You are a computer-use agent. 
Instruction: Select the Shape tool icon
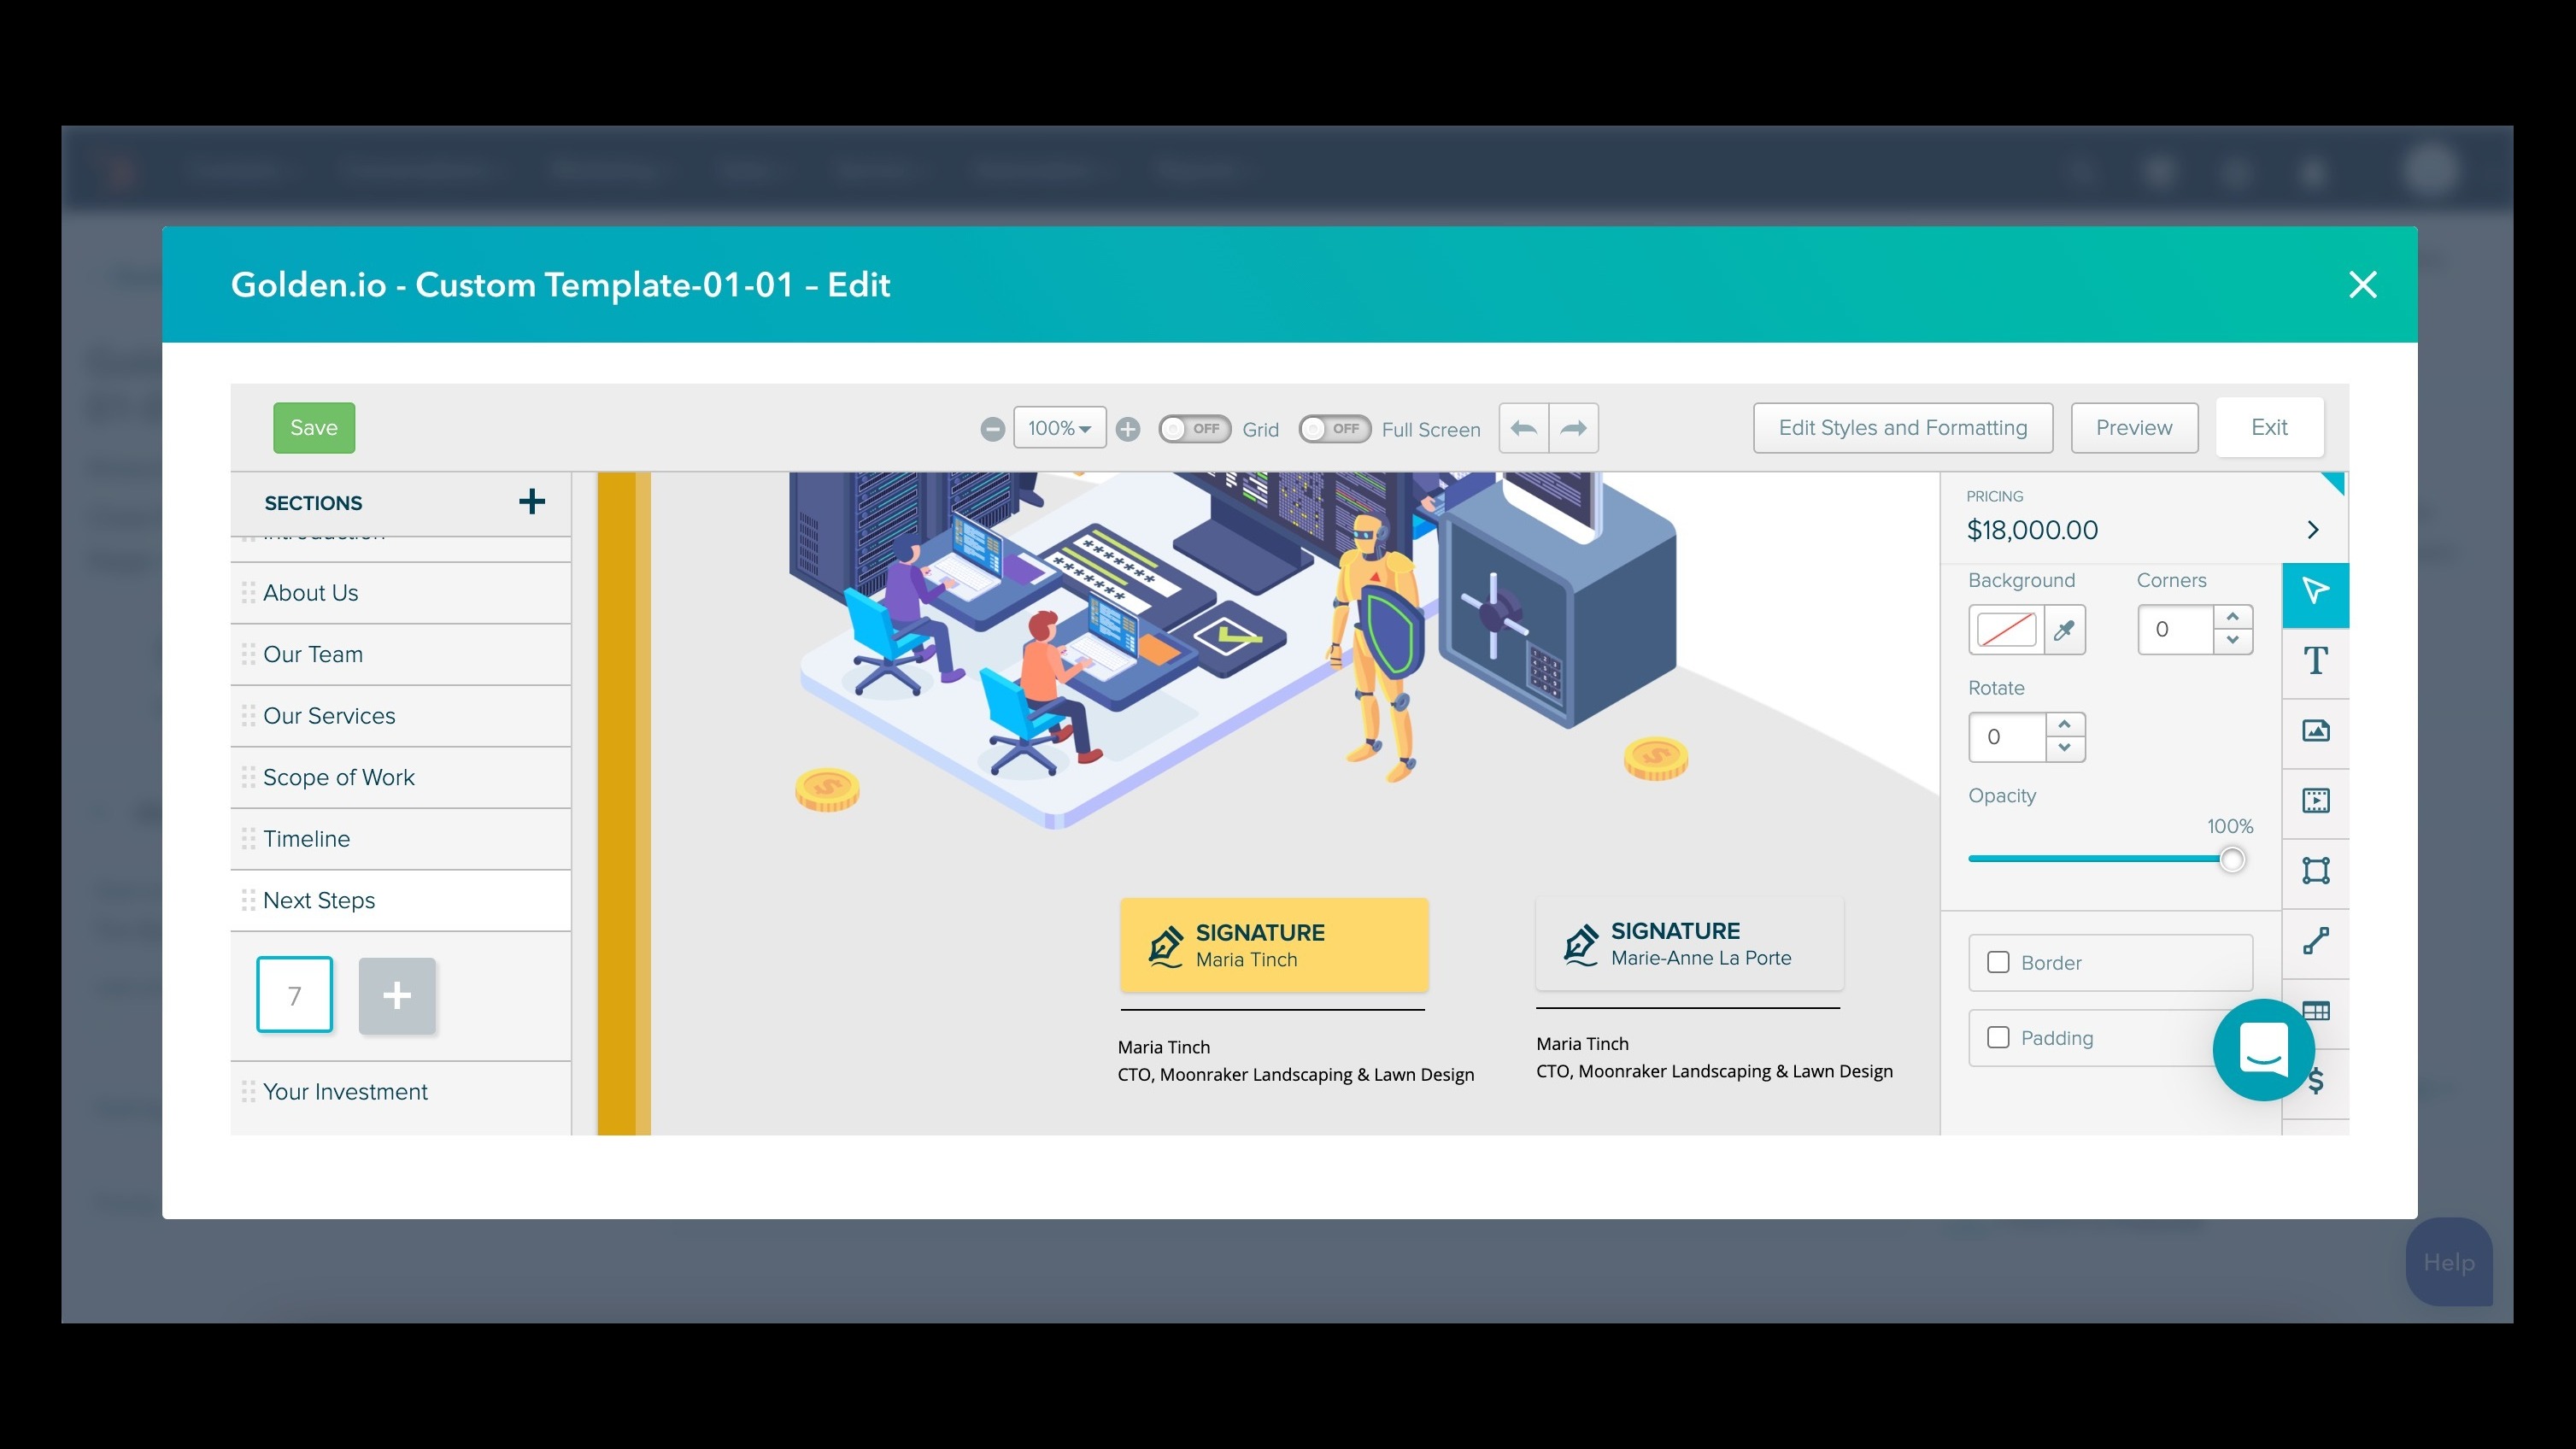pyautogui.click(x=2315, y=871)
